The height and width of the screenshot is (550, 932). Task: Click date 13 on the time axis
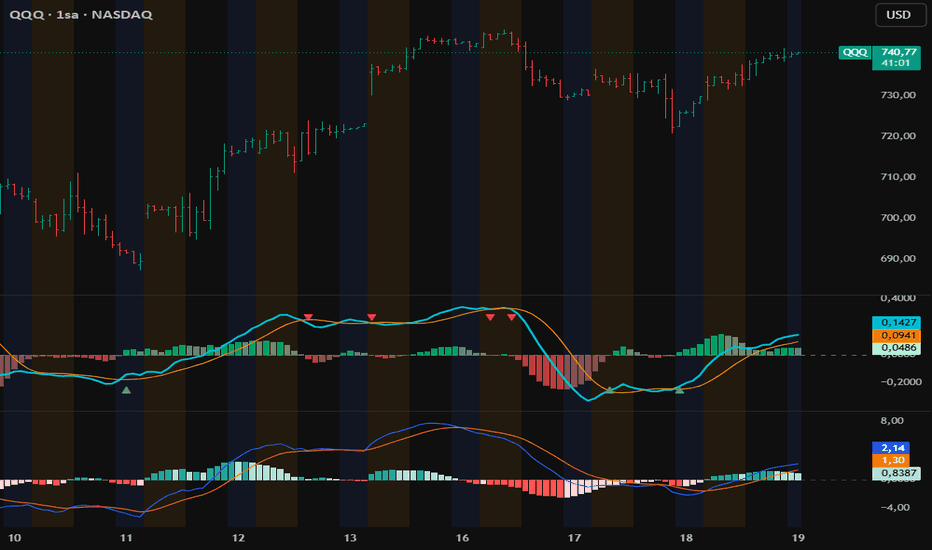(350, 538)
